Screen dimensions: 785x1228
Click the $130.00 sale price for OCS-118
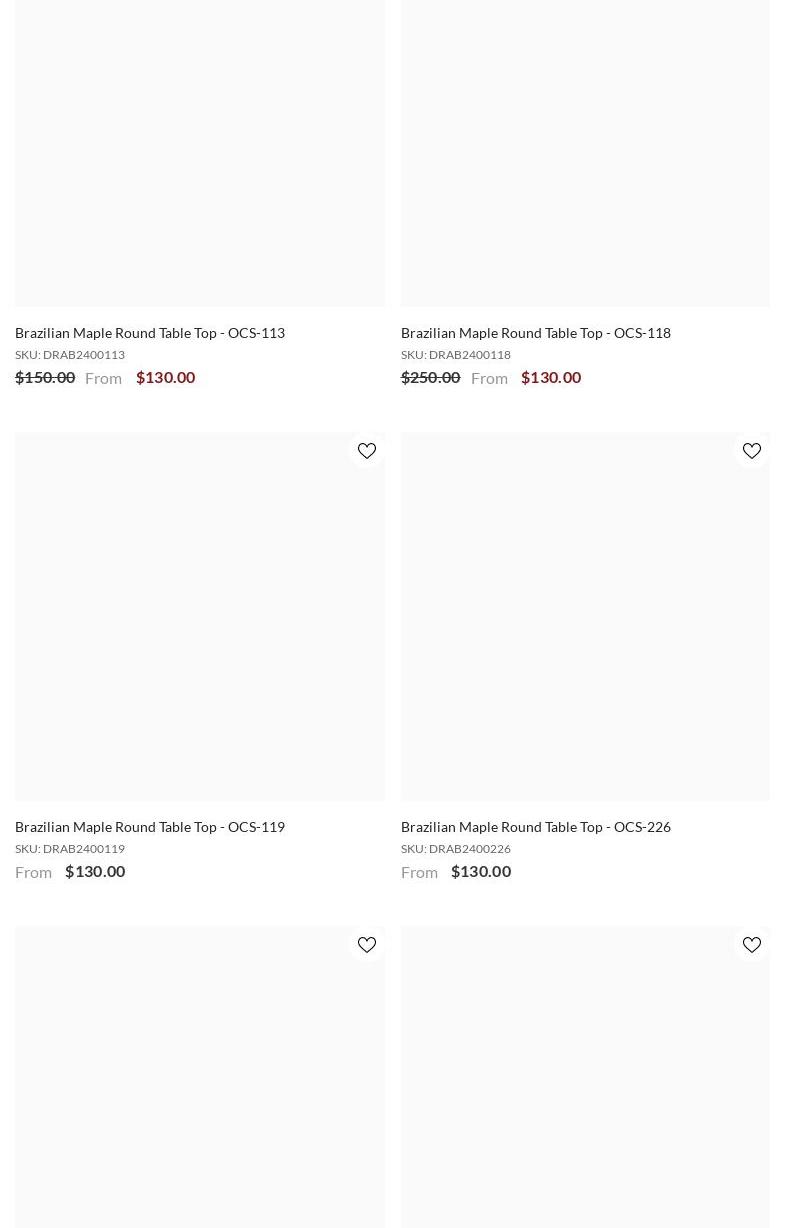pos(550,377)
